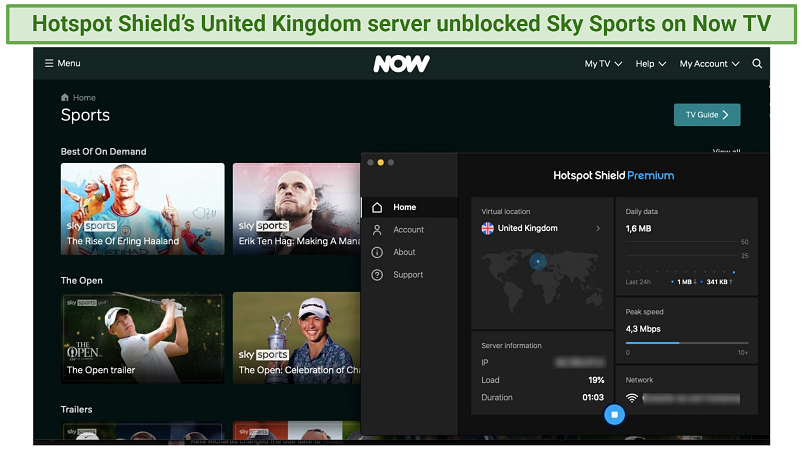Click the United Kingdom flag icon
The width and height of the screenshot is (806, 453).
(x=487, y=228)
